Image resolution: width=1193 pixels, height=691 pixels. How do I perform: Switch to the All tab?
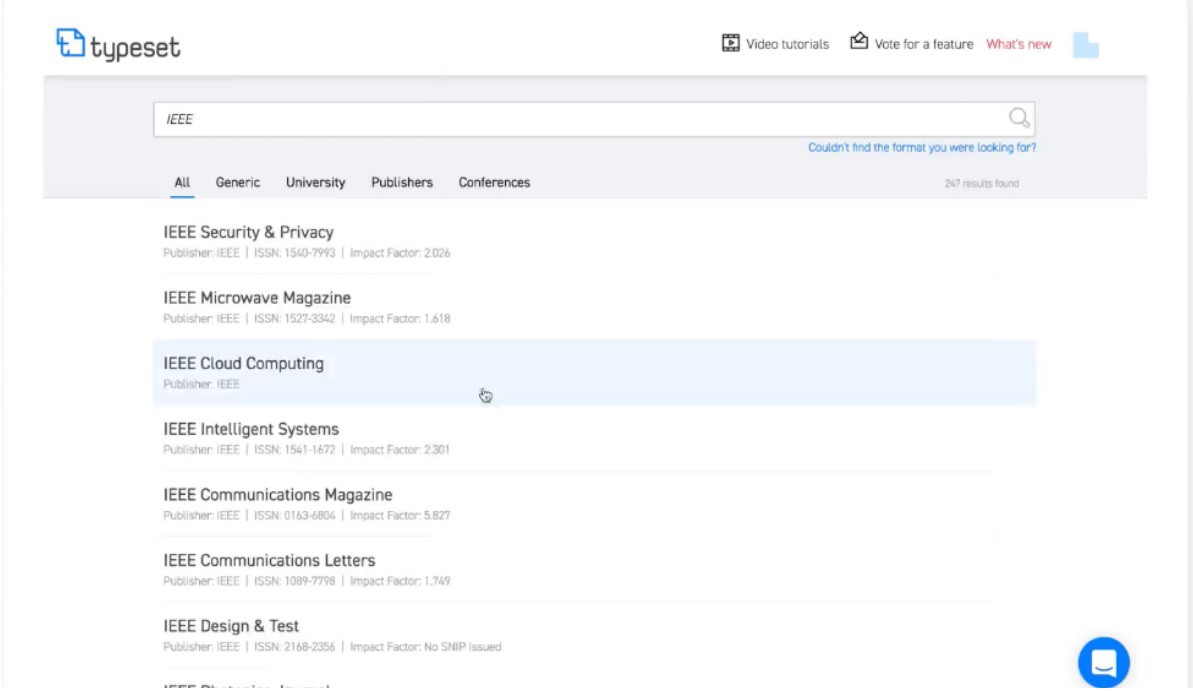[182, 183]
